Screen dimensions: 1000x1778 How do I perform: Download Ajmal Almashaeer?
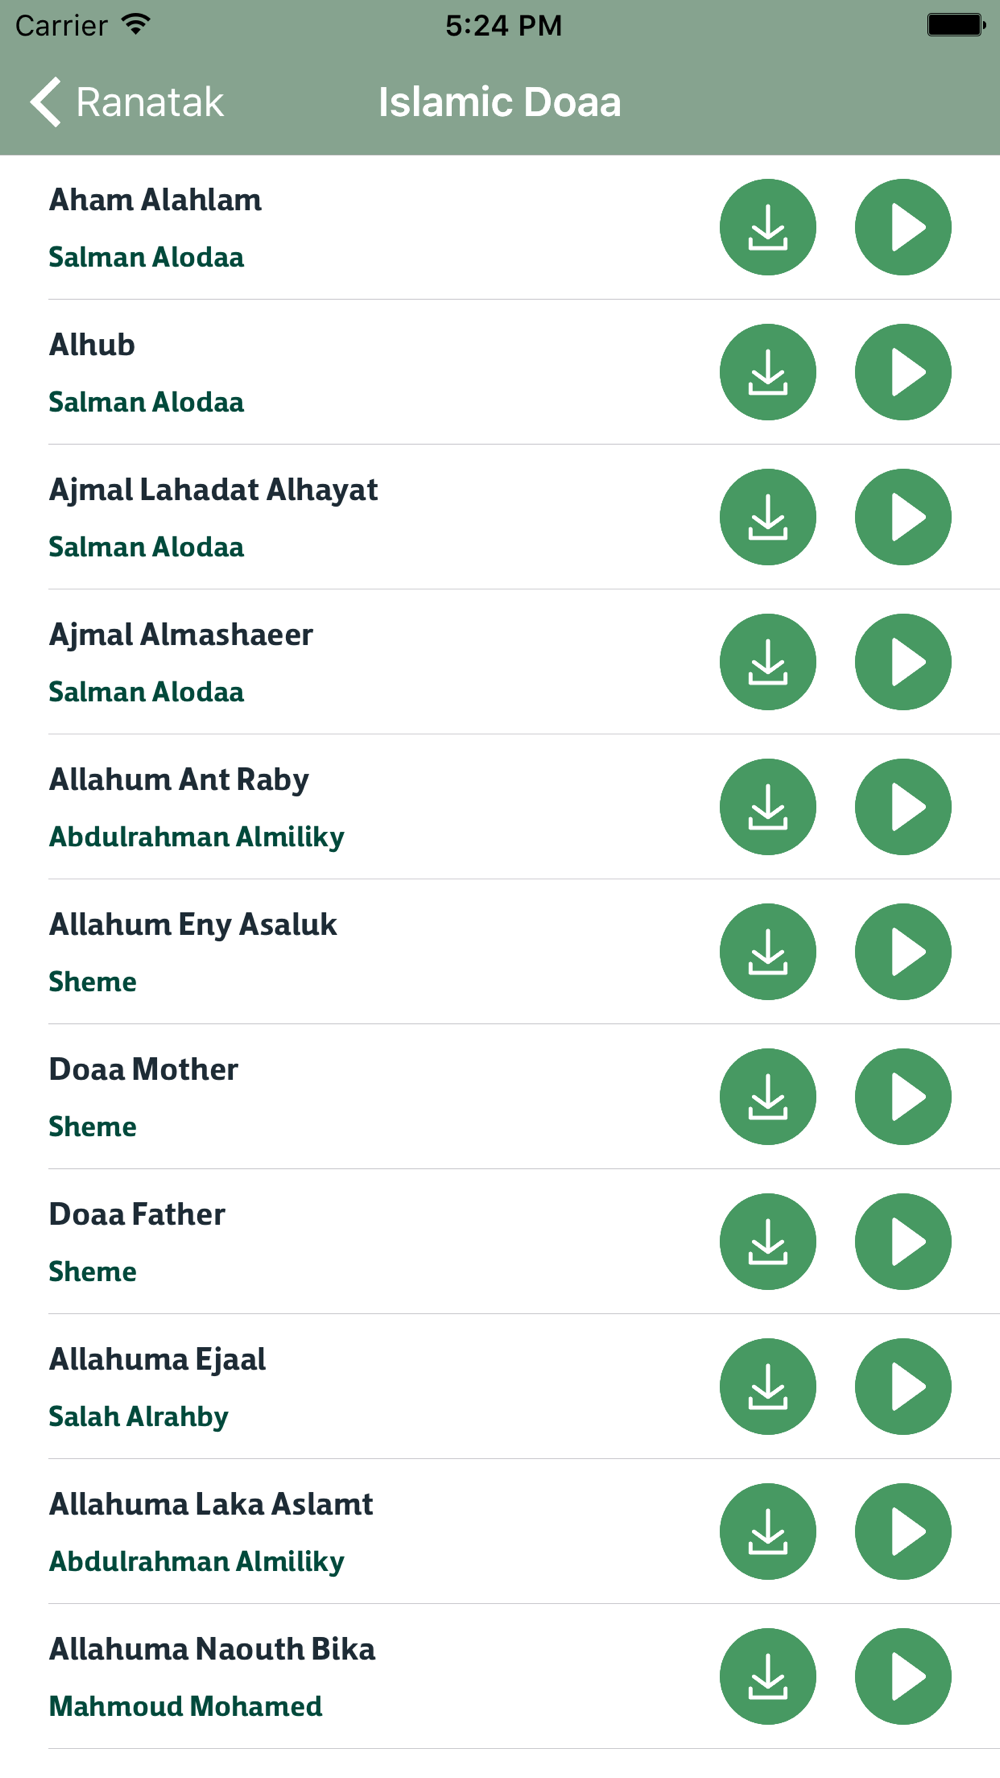coord(768,662)
